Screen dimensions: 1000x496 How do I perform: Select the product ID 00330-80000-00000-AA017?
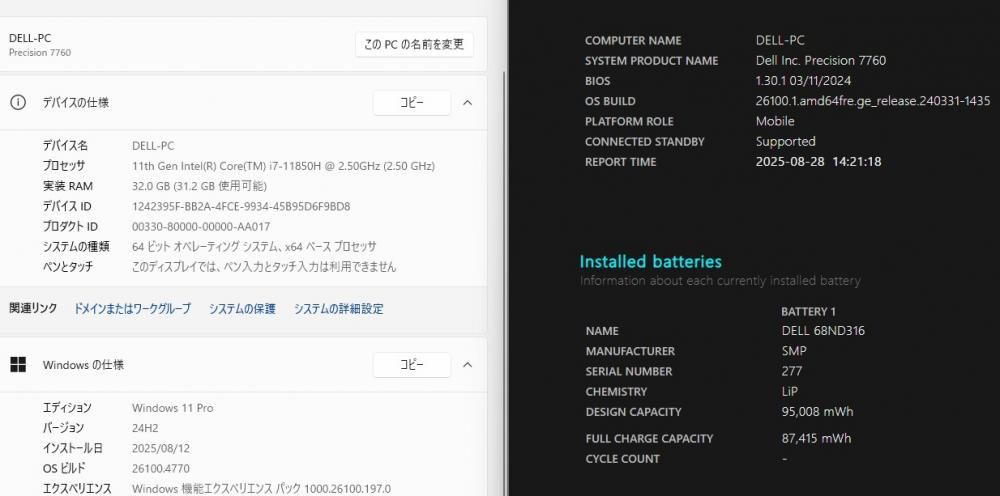(201, 226)
